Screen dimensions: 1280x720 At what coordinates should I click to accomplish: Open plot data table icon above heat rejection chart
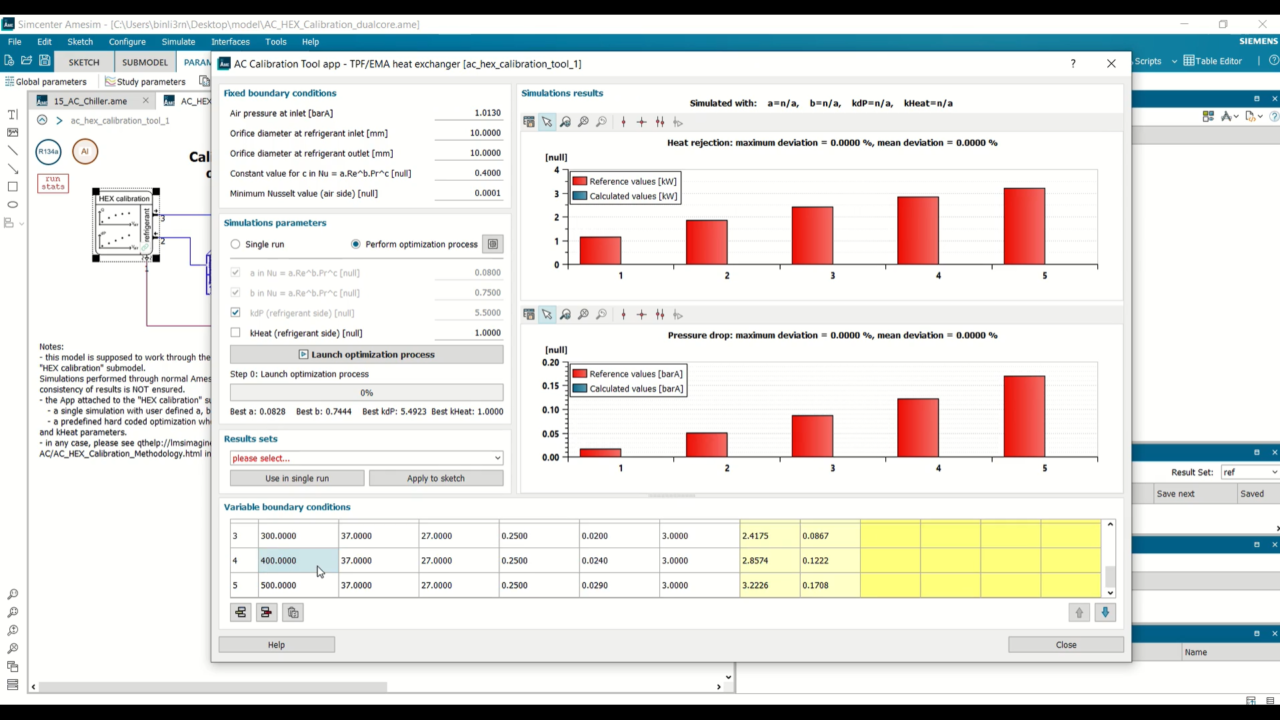click(x=529, y=122)
